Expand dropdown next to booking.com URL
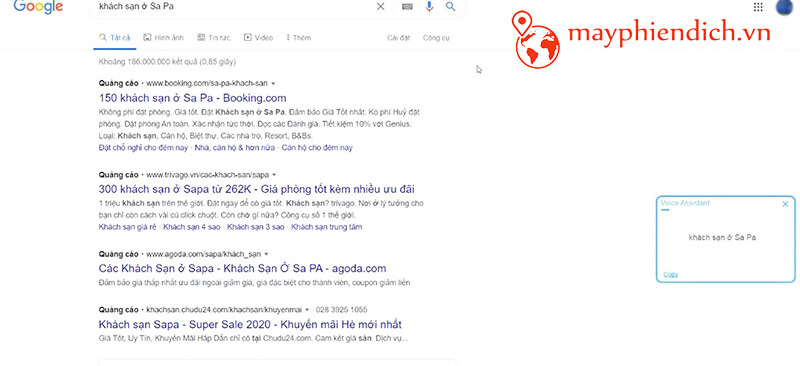Viewport: 800px width, 366px height. 273,83
